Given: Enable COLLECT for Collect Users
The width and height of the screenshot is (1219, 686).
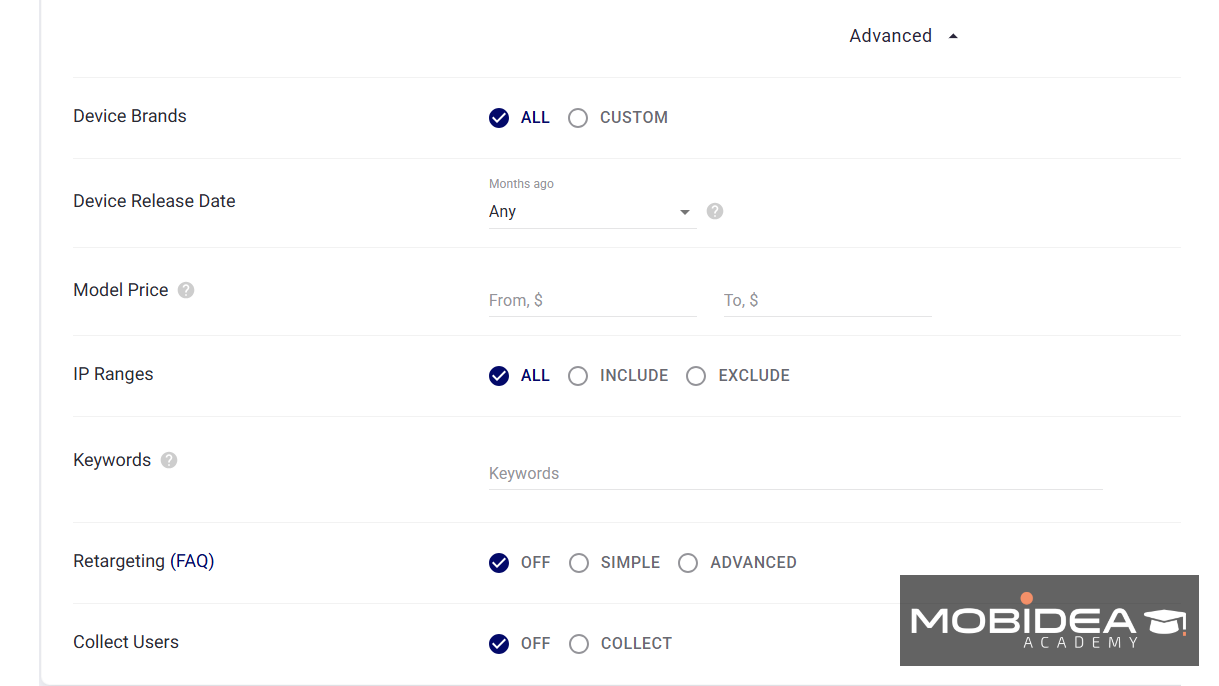Looking at the screenshot, I should pyautogui.click(x=579, y=644).
